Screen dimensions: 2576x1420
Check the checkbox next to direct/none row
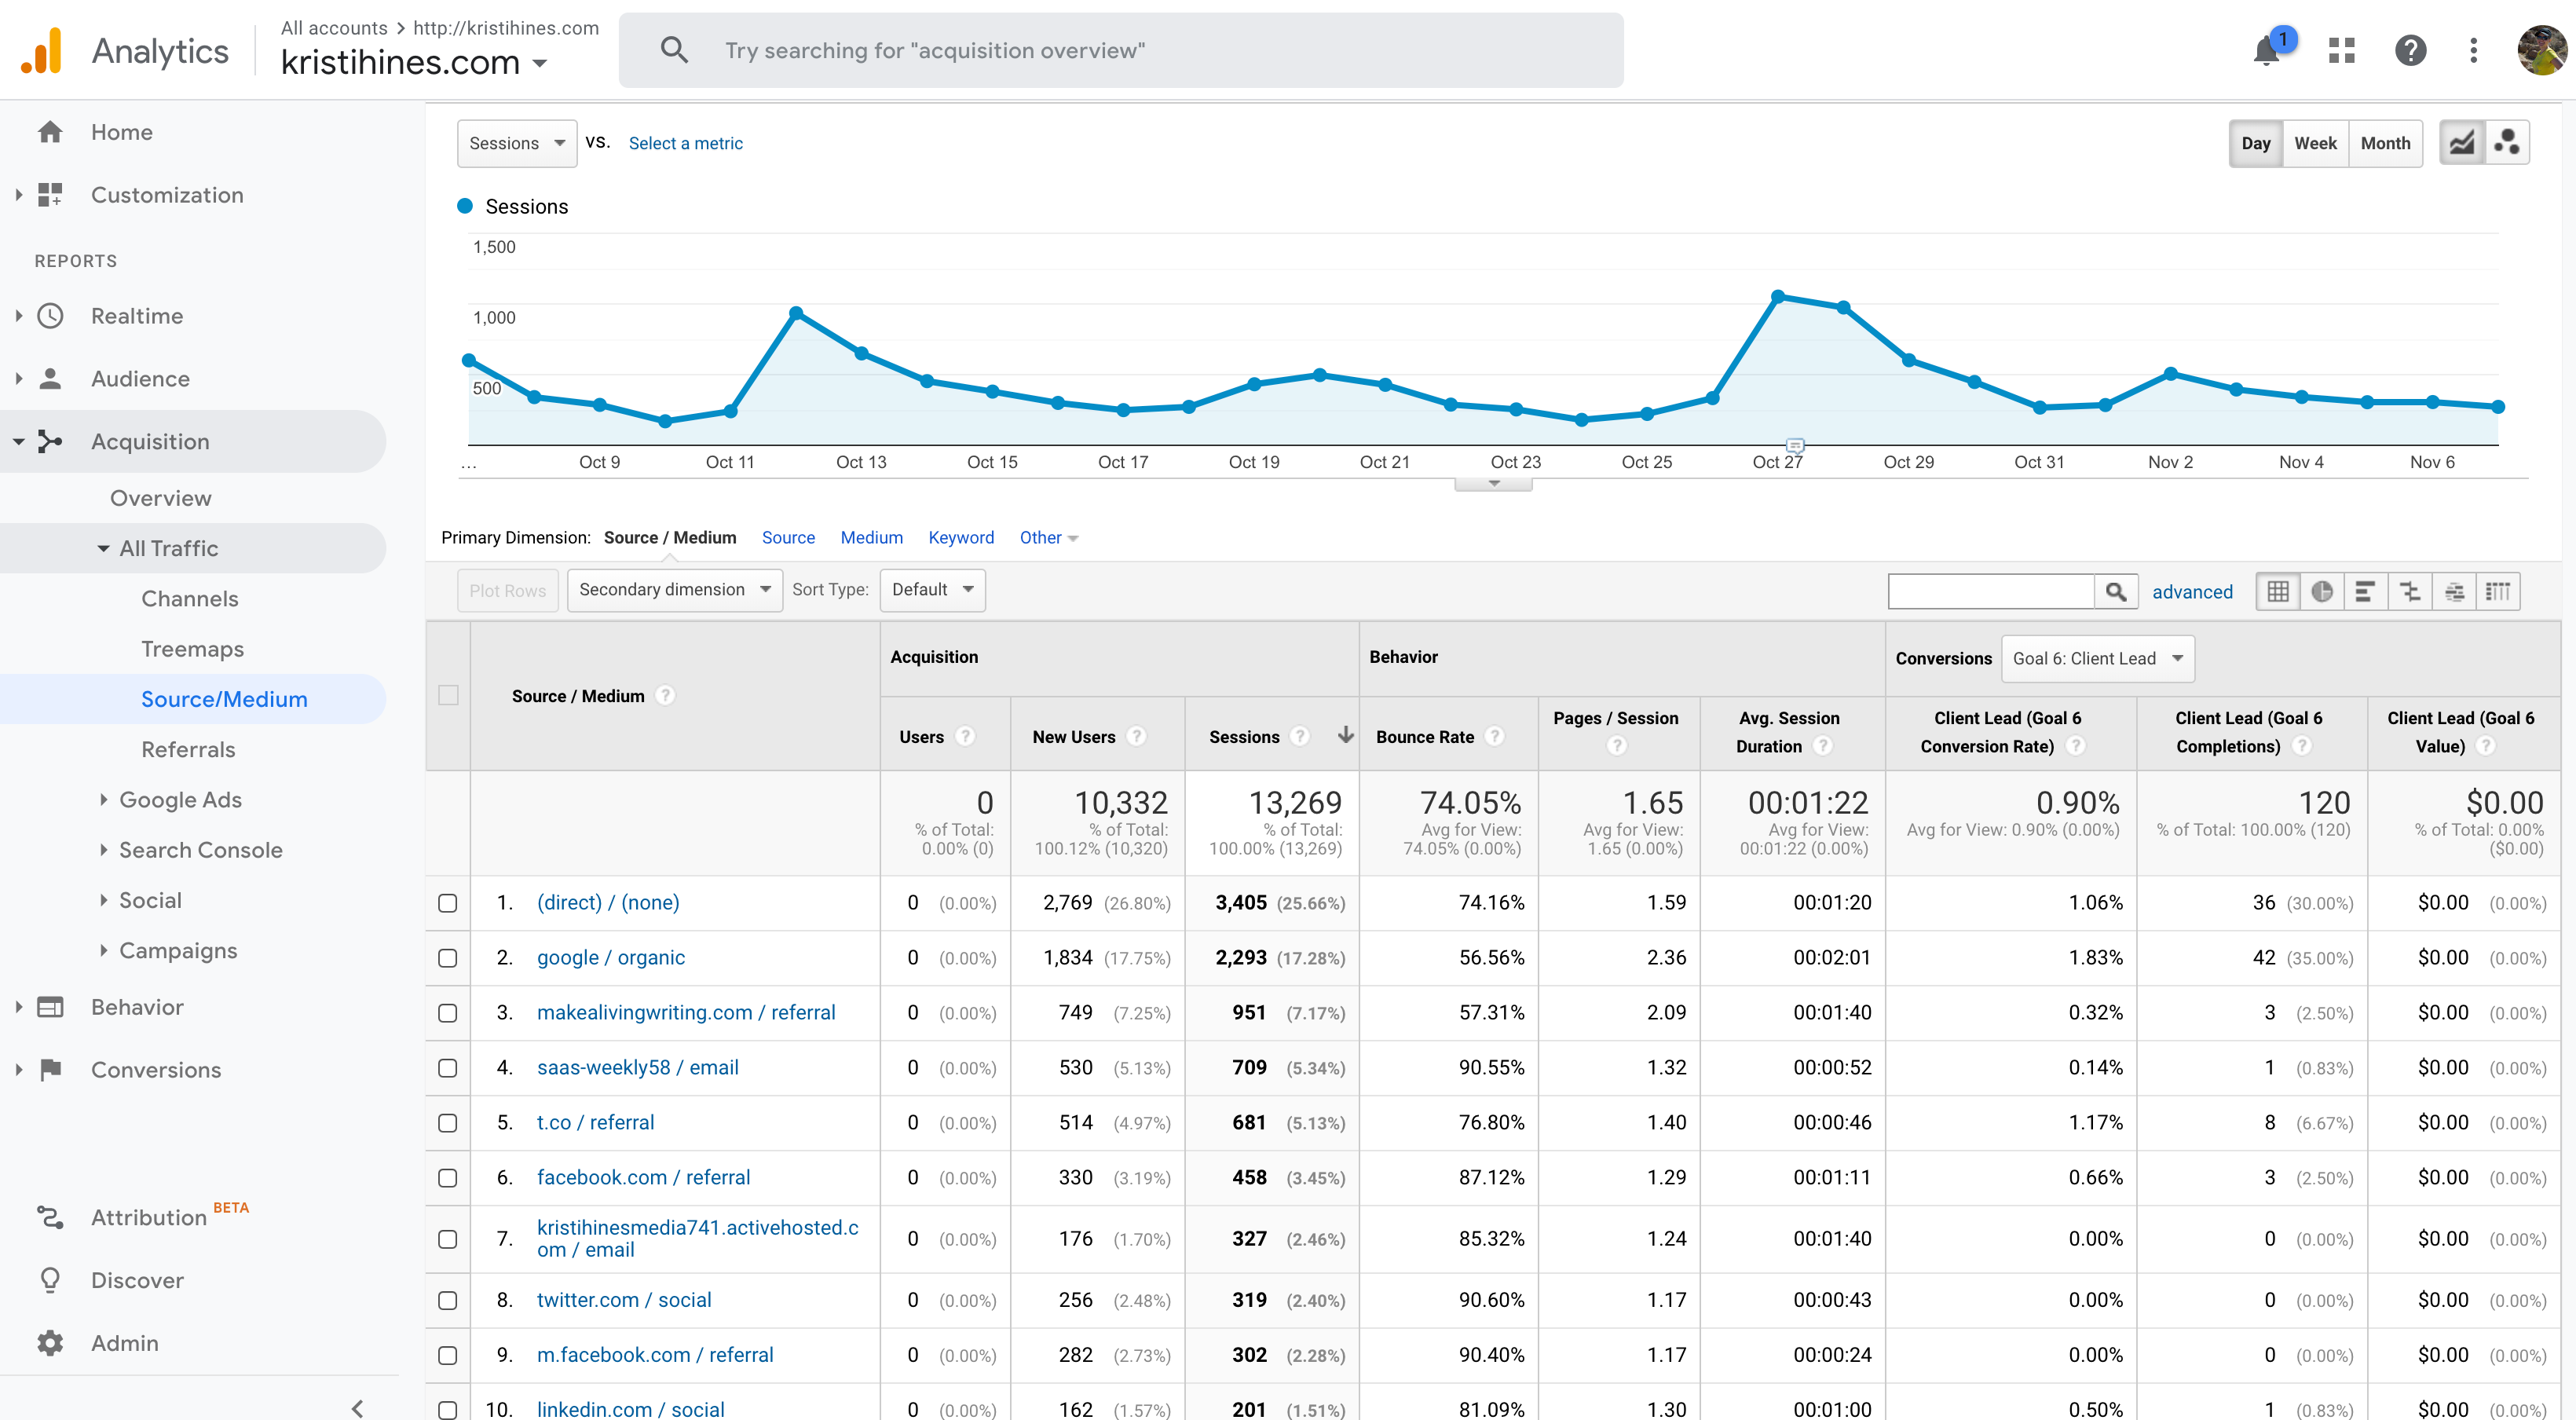click(449, 902)
